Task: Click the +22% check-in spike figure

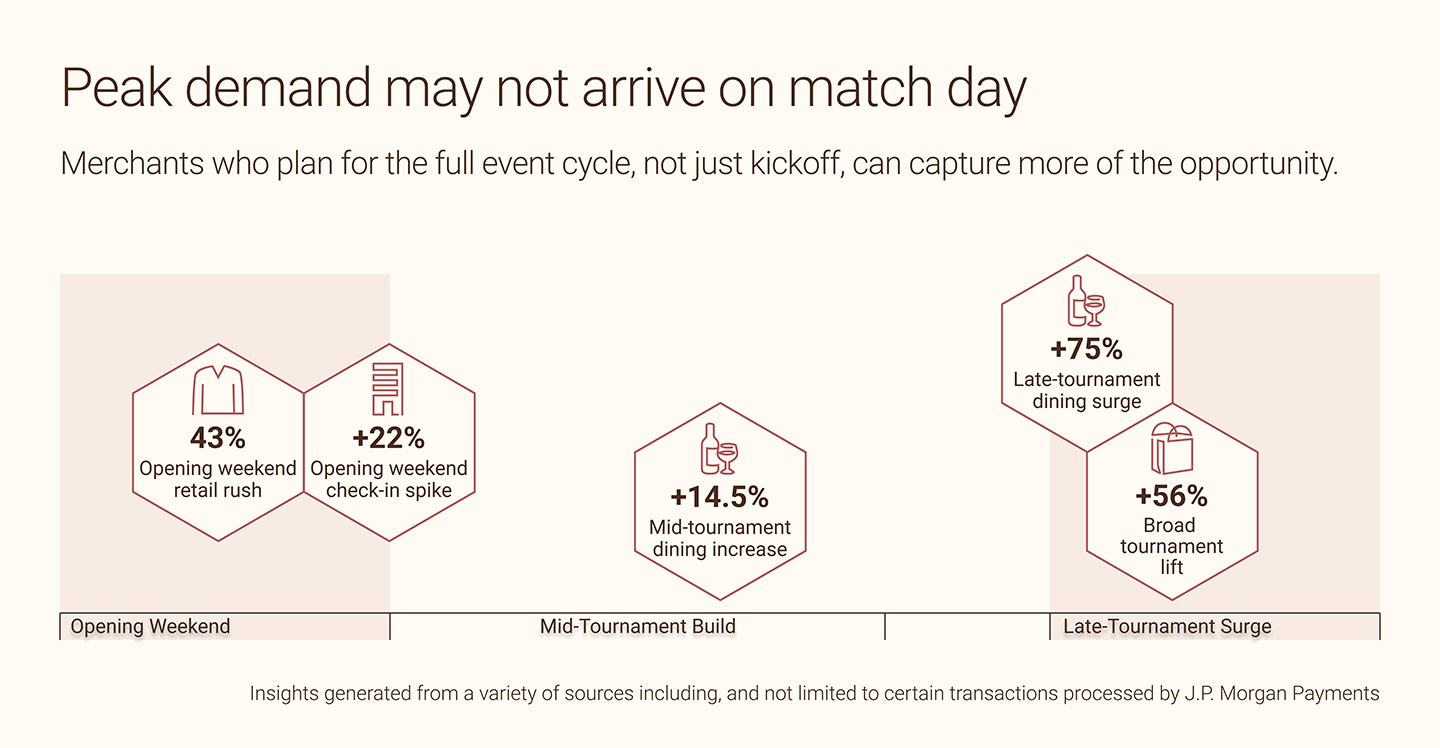Action: click(388, 438)
